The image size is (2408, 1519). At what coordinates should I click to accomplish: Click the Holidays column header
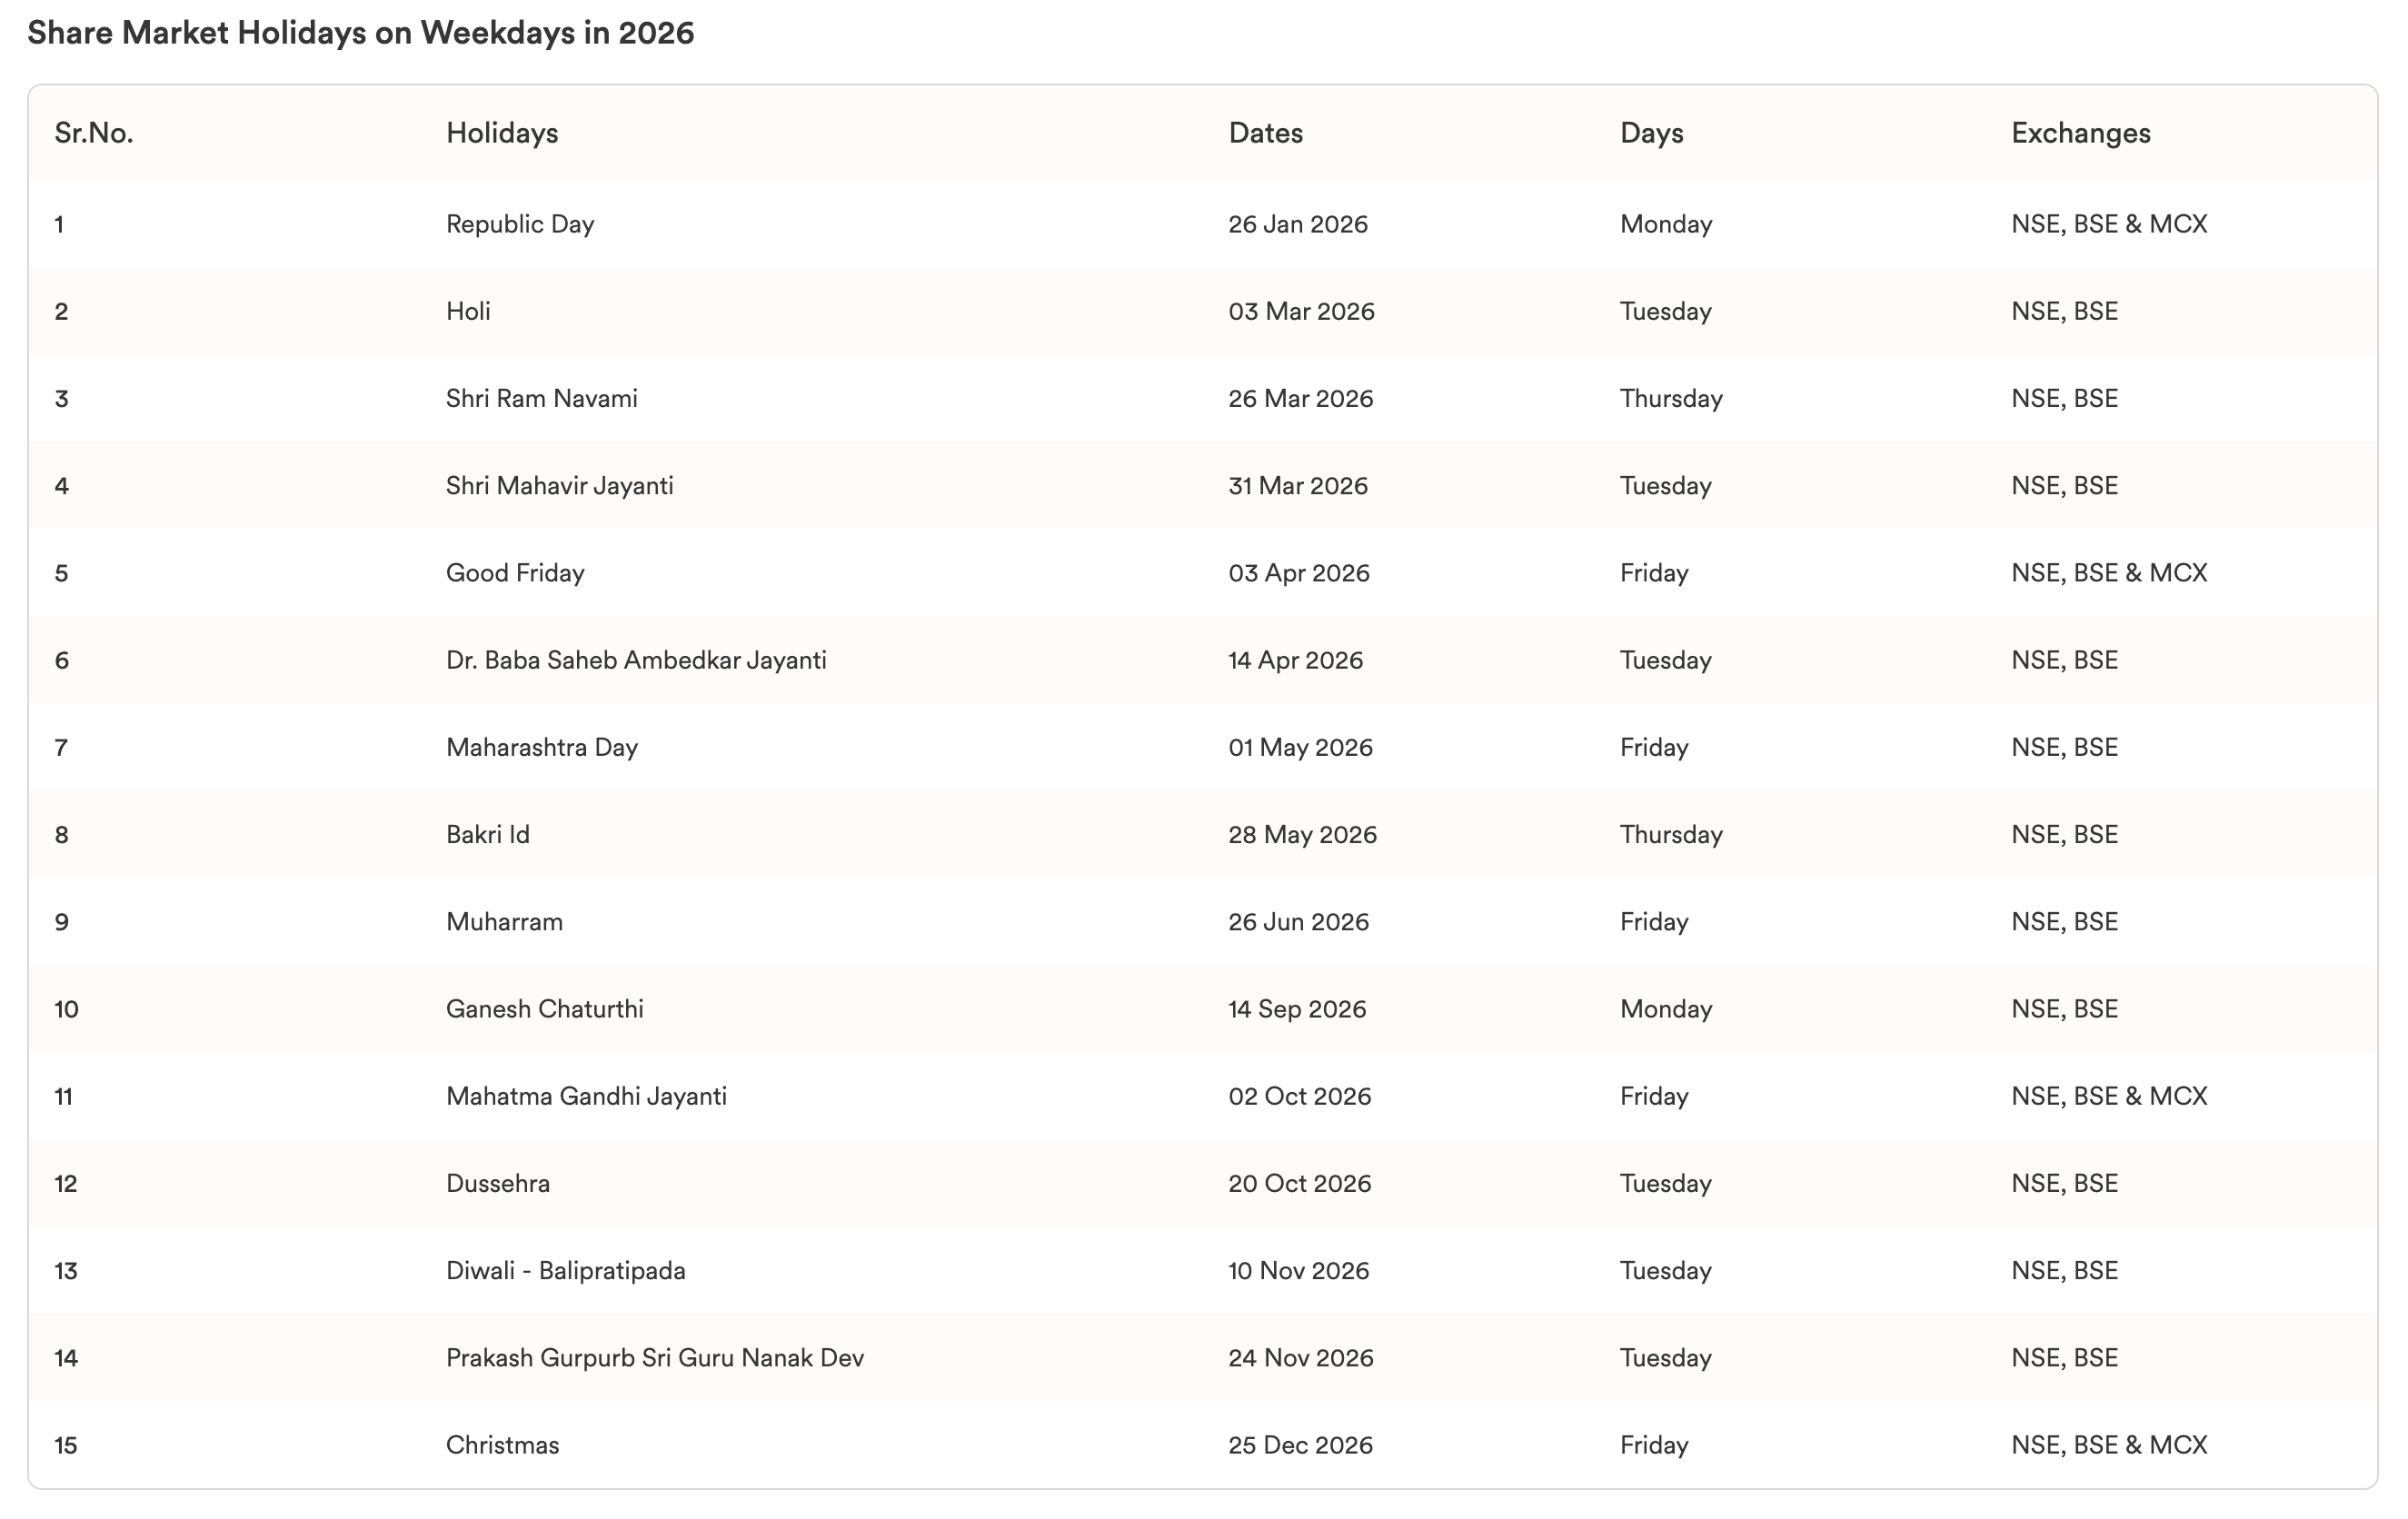click(502, 133)
